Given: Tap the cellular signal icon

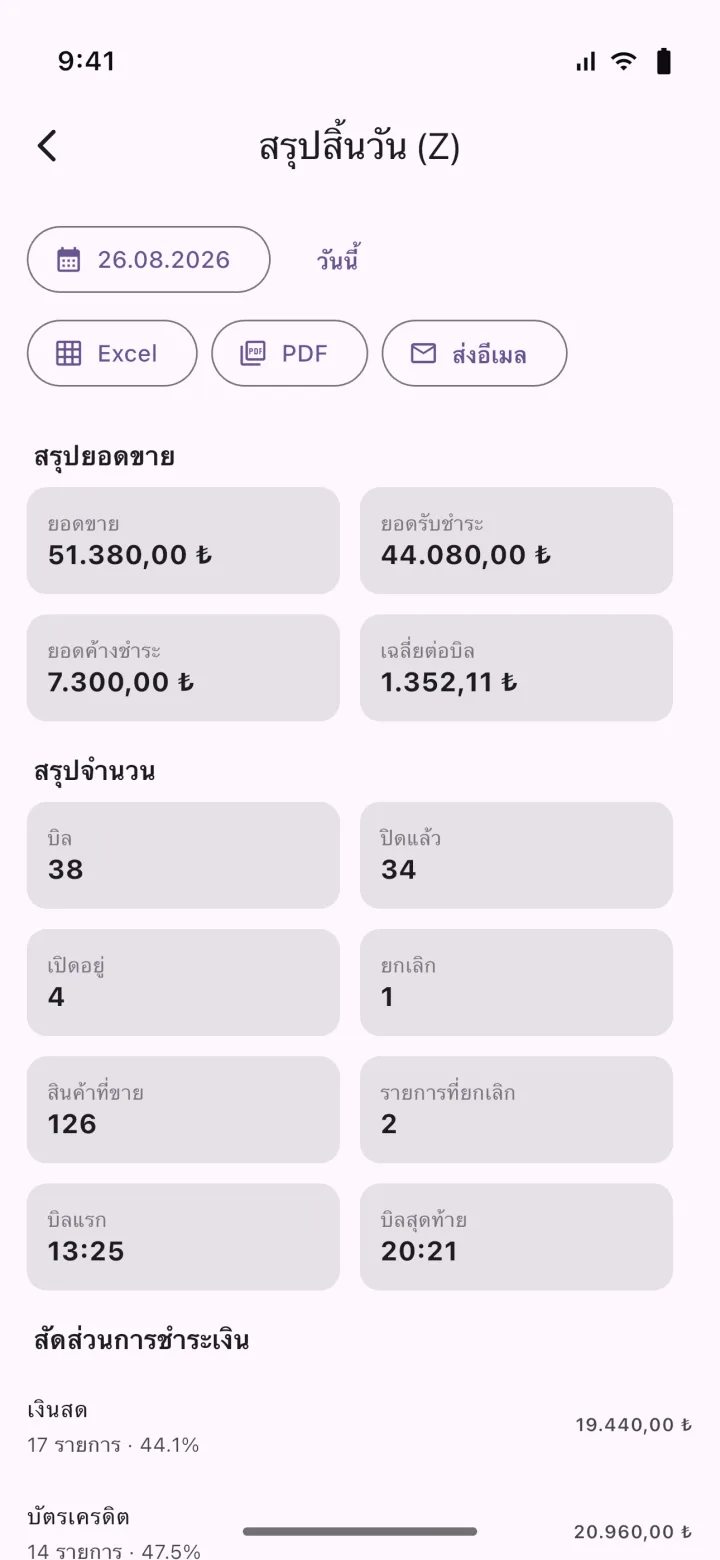Looking at the screenshot, I should 586,62.
